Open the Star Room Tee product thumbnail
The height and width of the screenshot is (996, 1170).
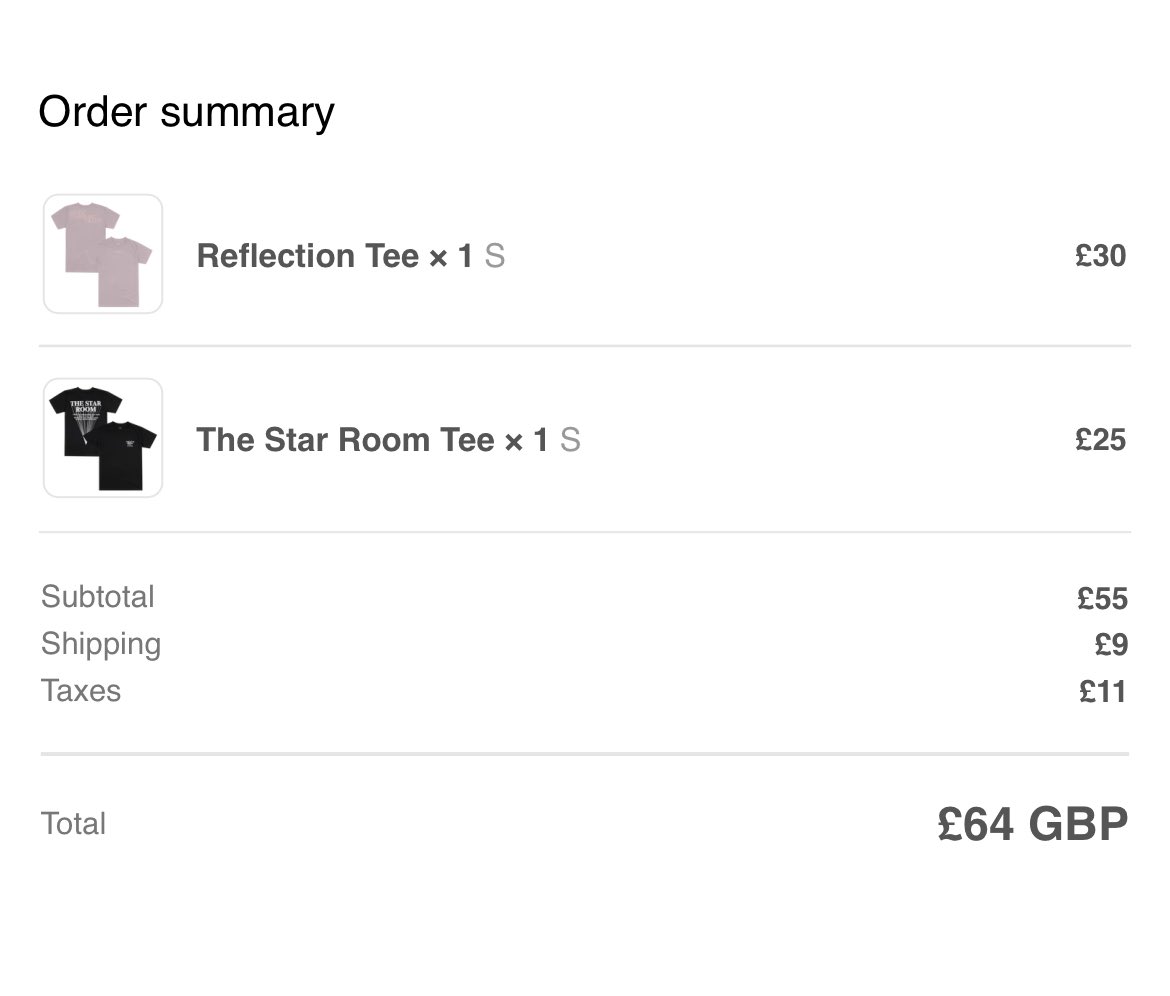[103, 438]
